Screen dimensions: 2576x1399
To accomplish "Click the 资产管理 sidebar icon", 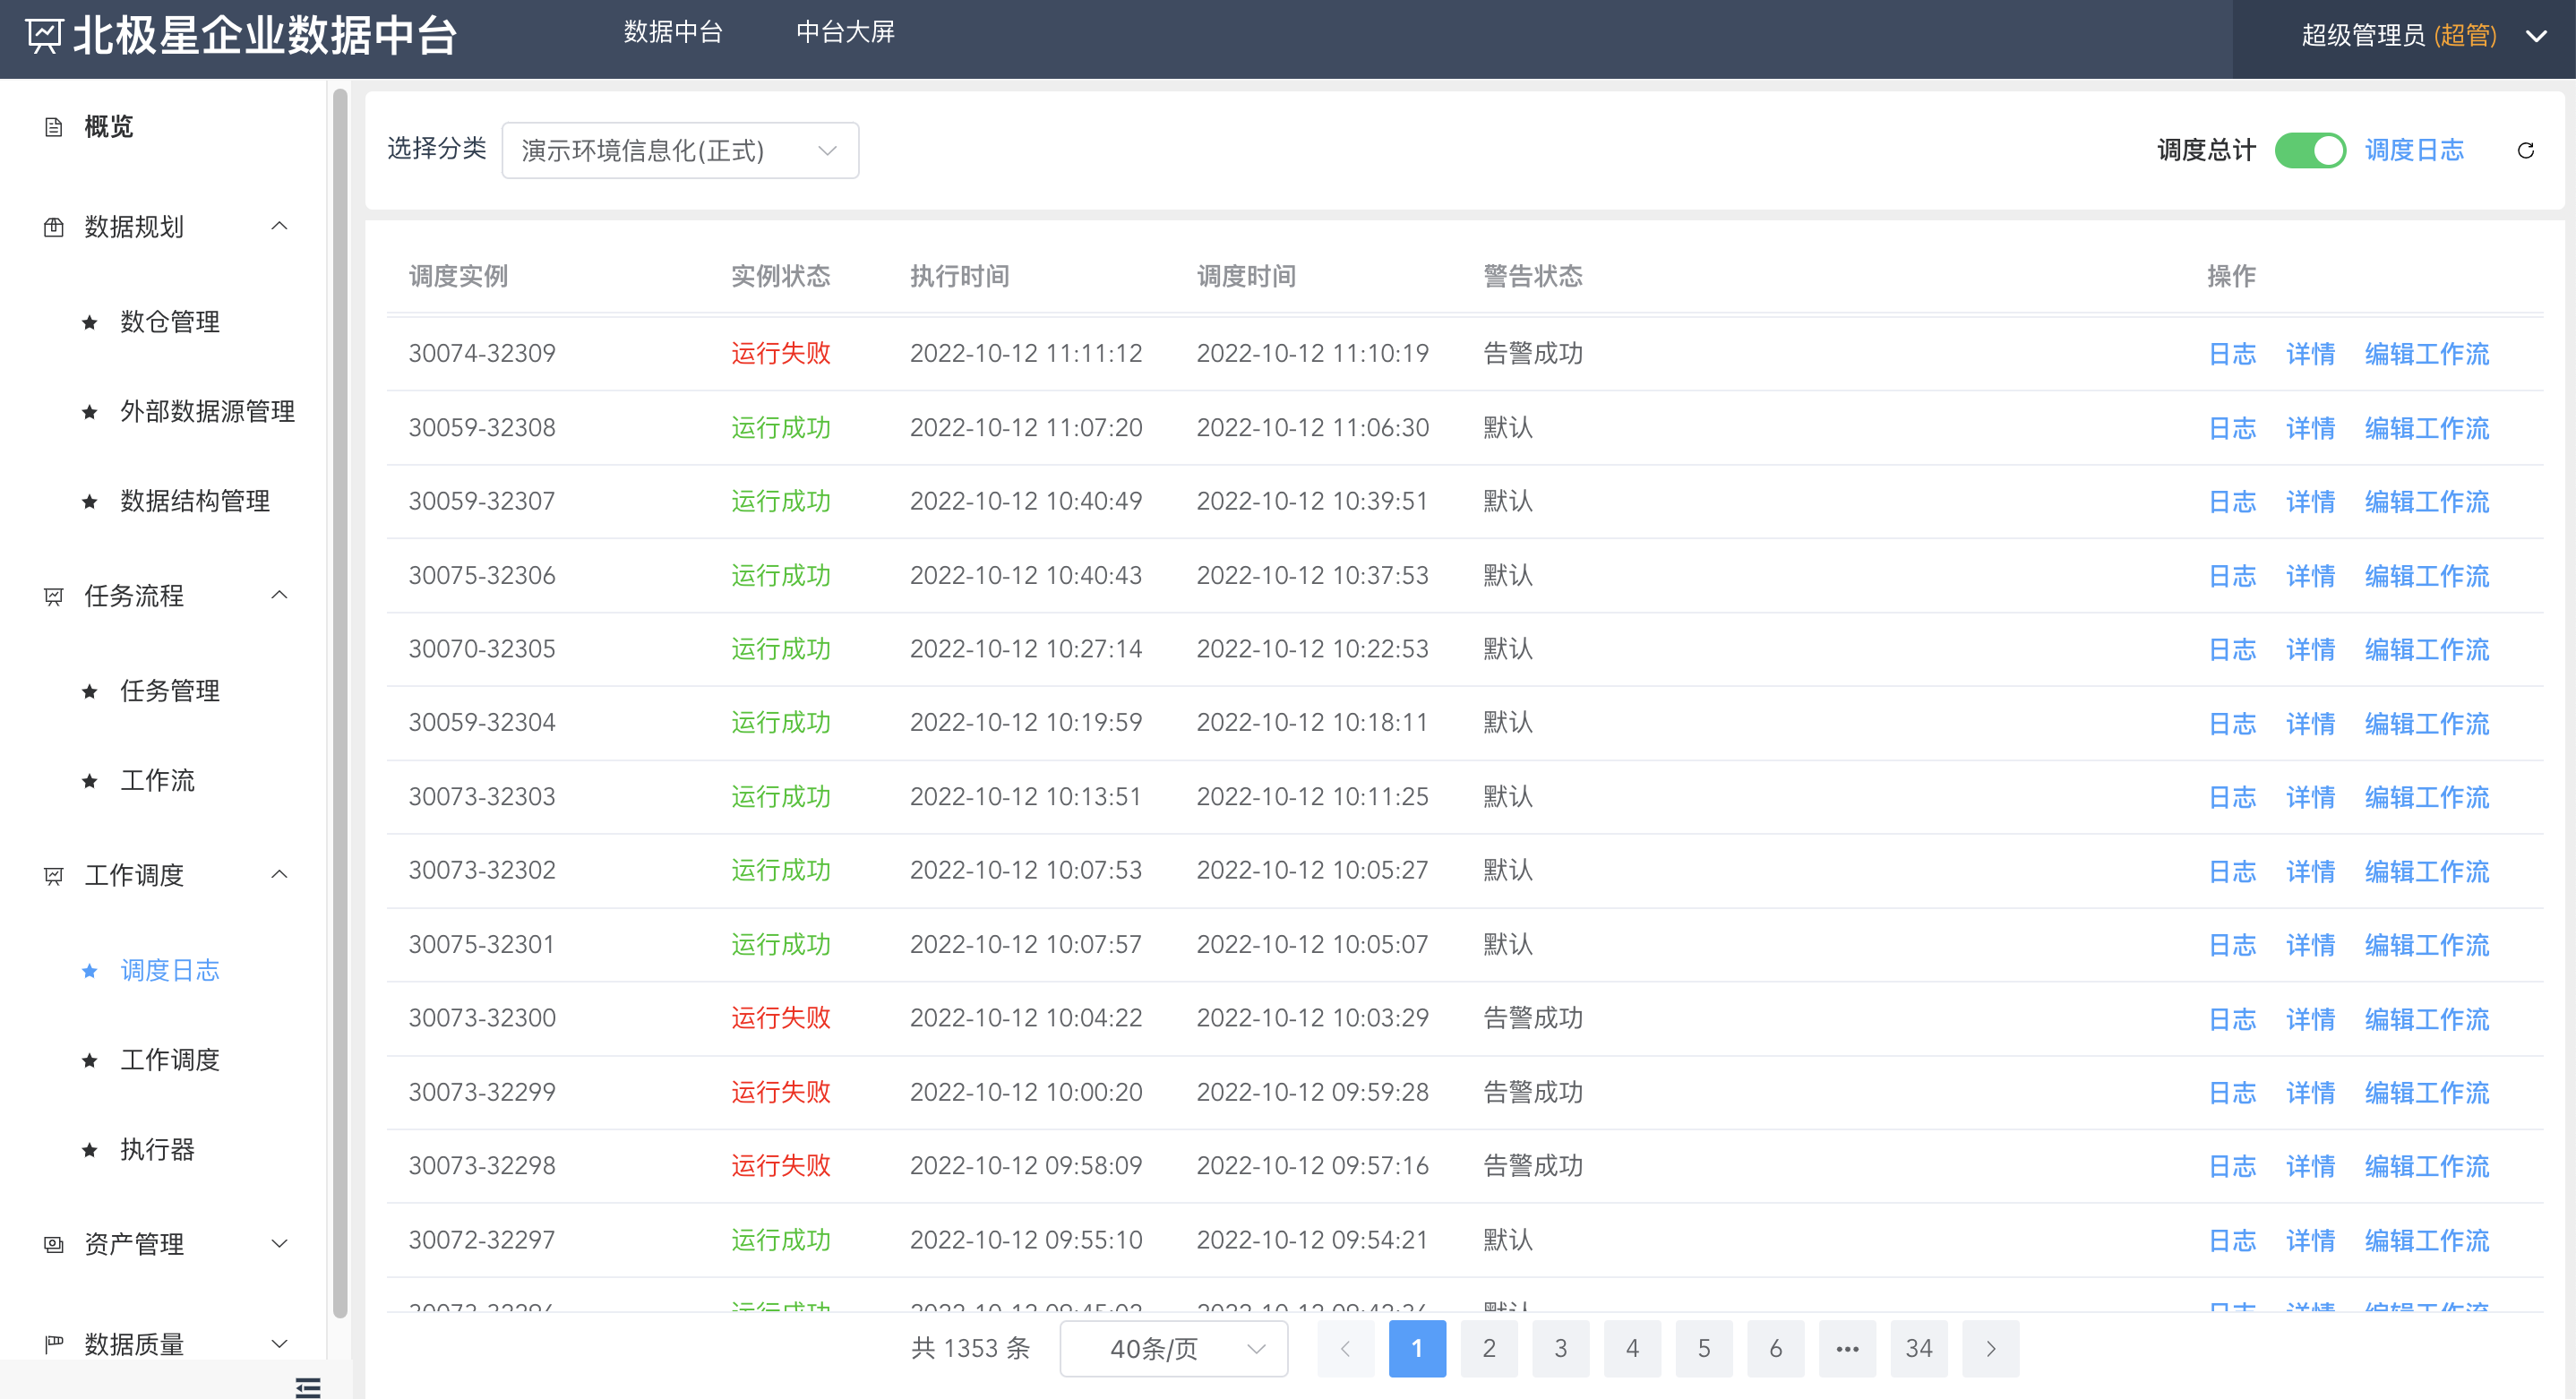I will 54,1244.
